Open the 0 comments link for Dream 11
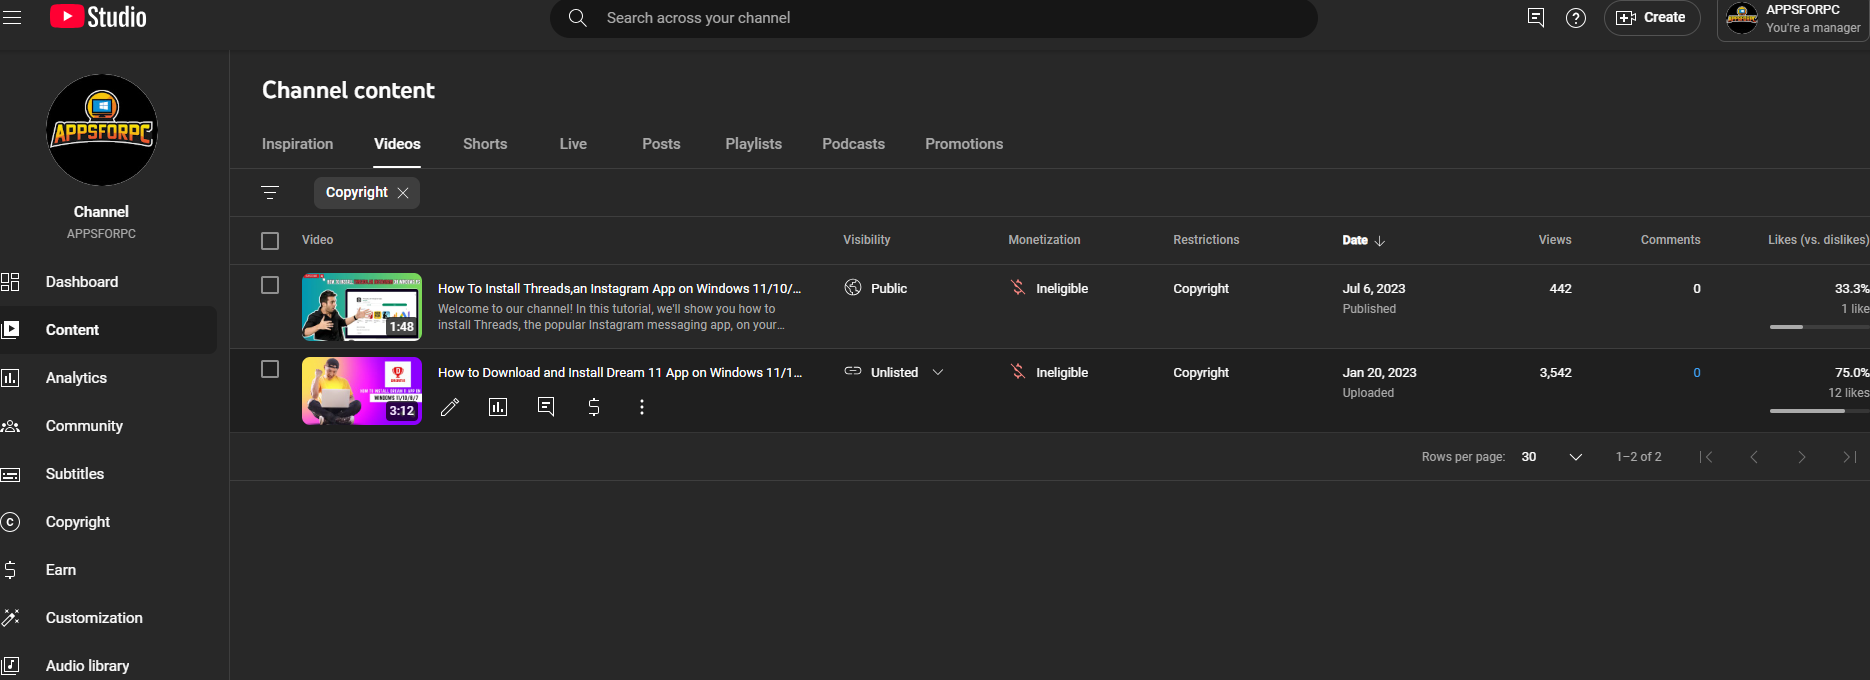The height and width of the screenshot is (680, 1870). coord(1697,372)
